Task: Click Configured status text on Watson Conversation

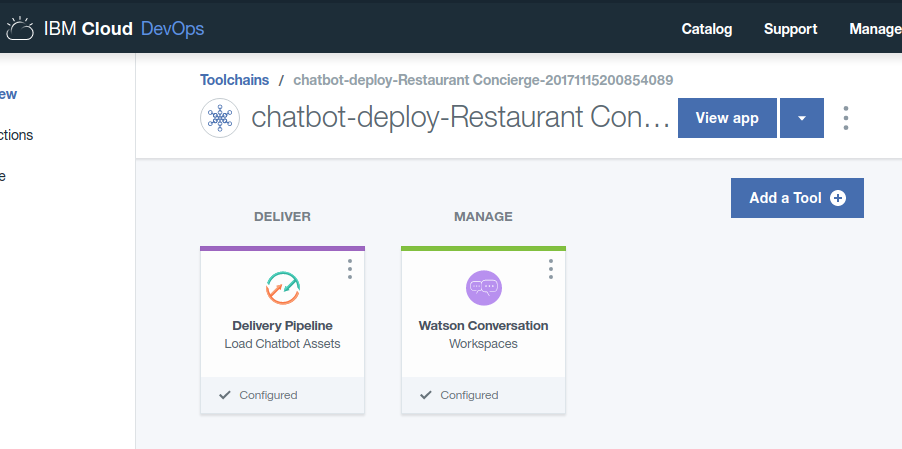Action: coord(469,395)
